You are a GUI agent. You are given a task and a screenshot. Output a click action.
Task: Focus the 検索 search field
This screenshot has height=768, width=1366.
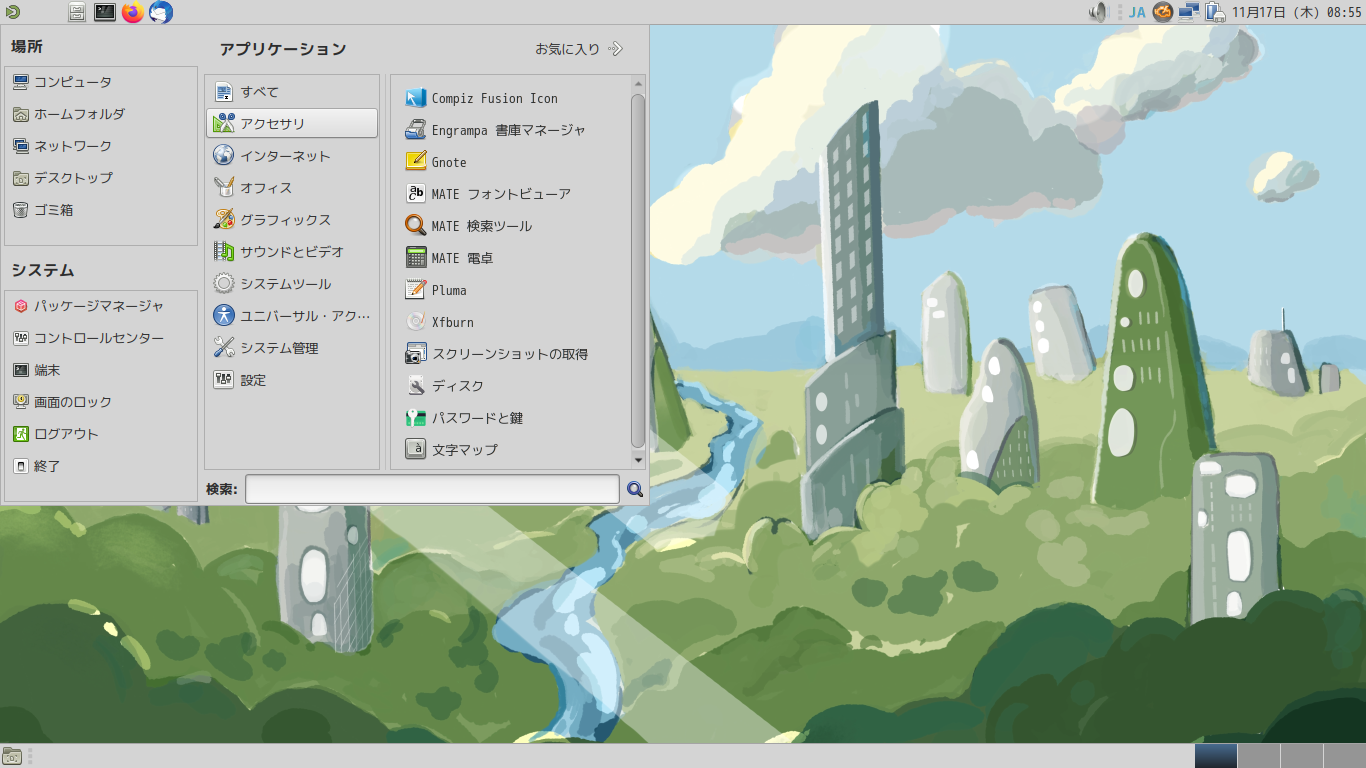click(432, 489)
